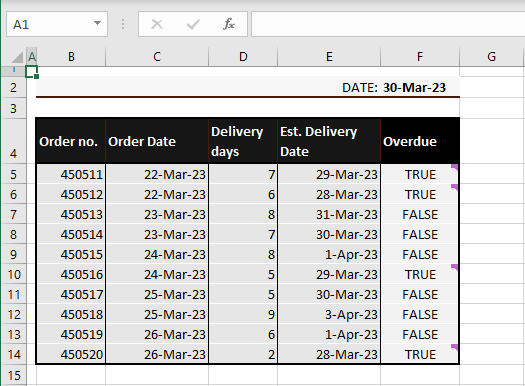Screen dimensions: 525x386
Task: Click order date of order 450519
Action: click(x=157, y=334)
